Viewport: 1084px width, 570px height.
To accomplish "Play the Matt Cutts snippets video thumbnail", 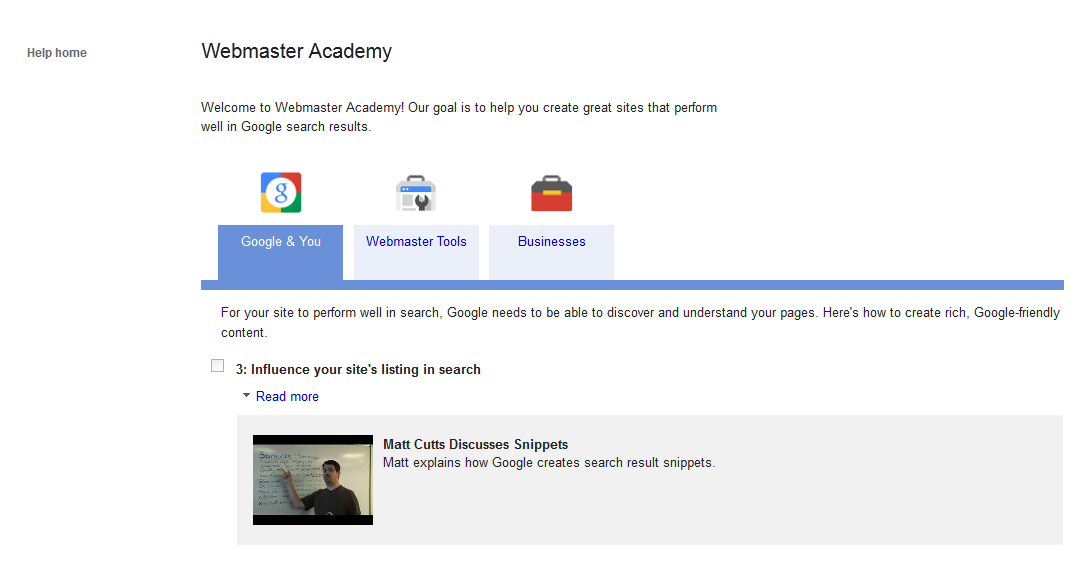I will point(312,479).
